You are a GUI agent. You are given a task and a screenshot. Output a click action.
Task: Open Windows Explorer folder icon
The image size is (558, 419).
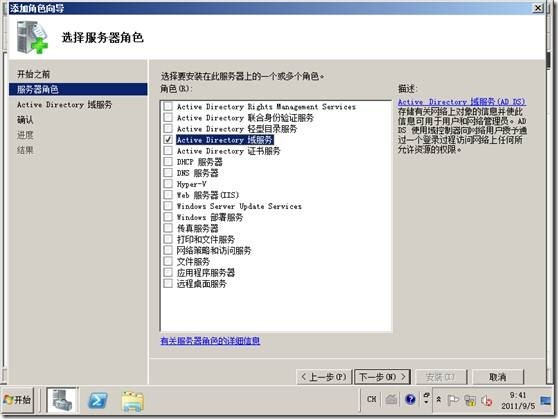(x=133, y=401)
